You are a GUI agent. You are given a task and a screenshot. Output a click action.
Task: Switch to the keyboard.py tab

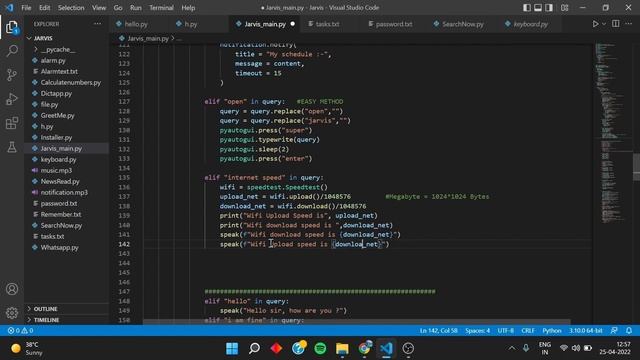[531, 24]
